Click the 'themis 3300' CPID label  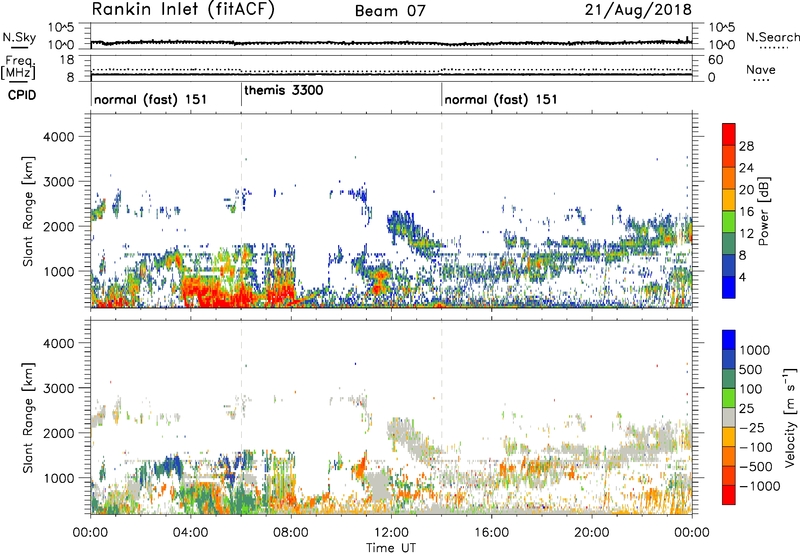coord(284,91)
